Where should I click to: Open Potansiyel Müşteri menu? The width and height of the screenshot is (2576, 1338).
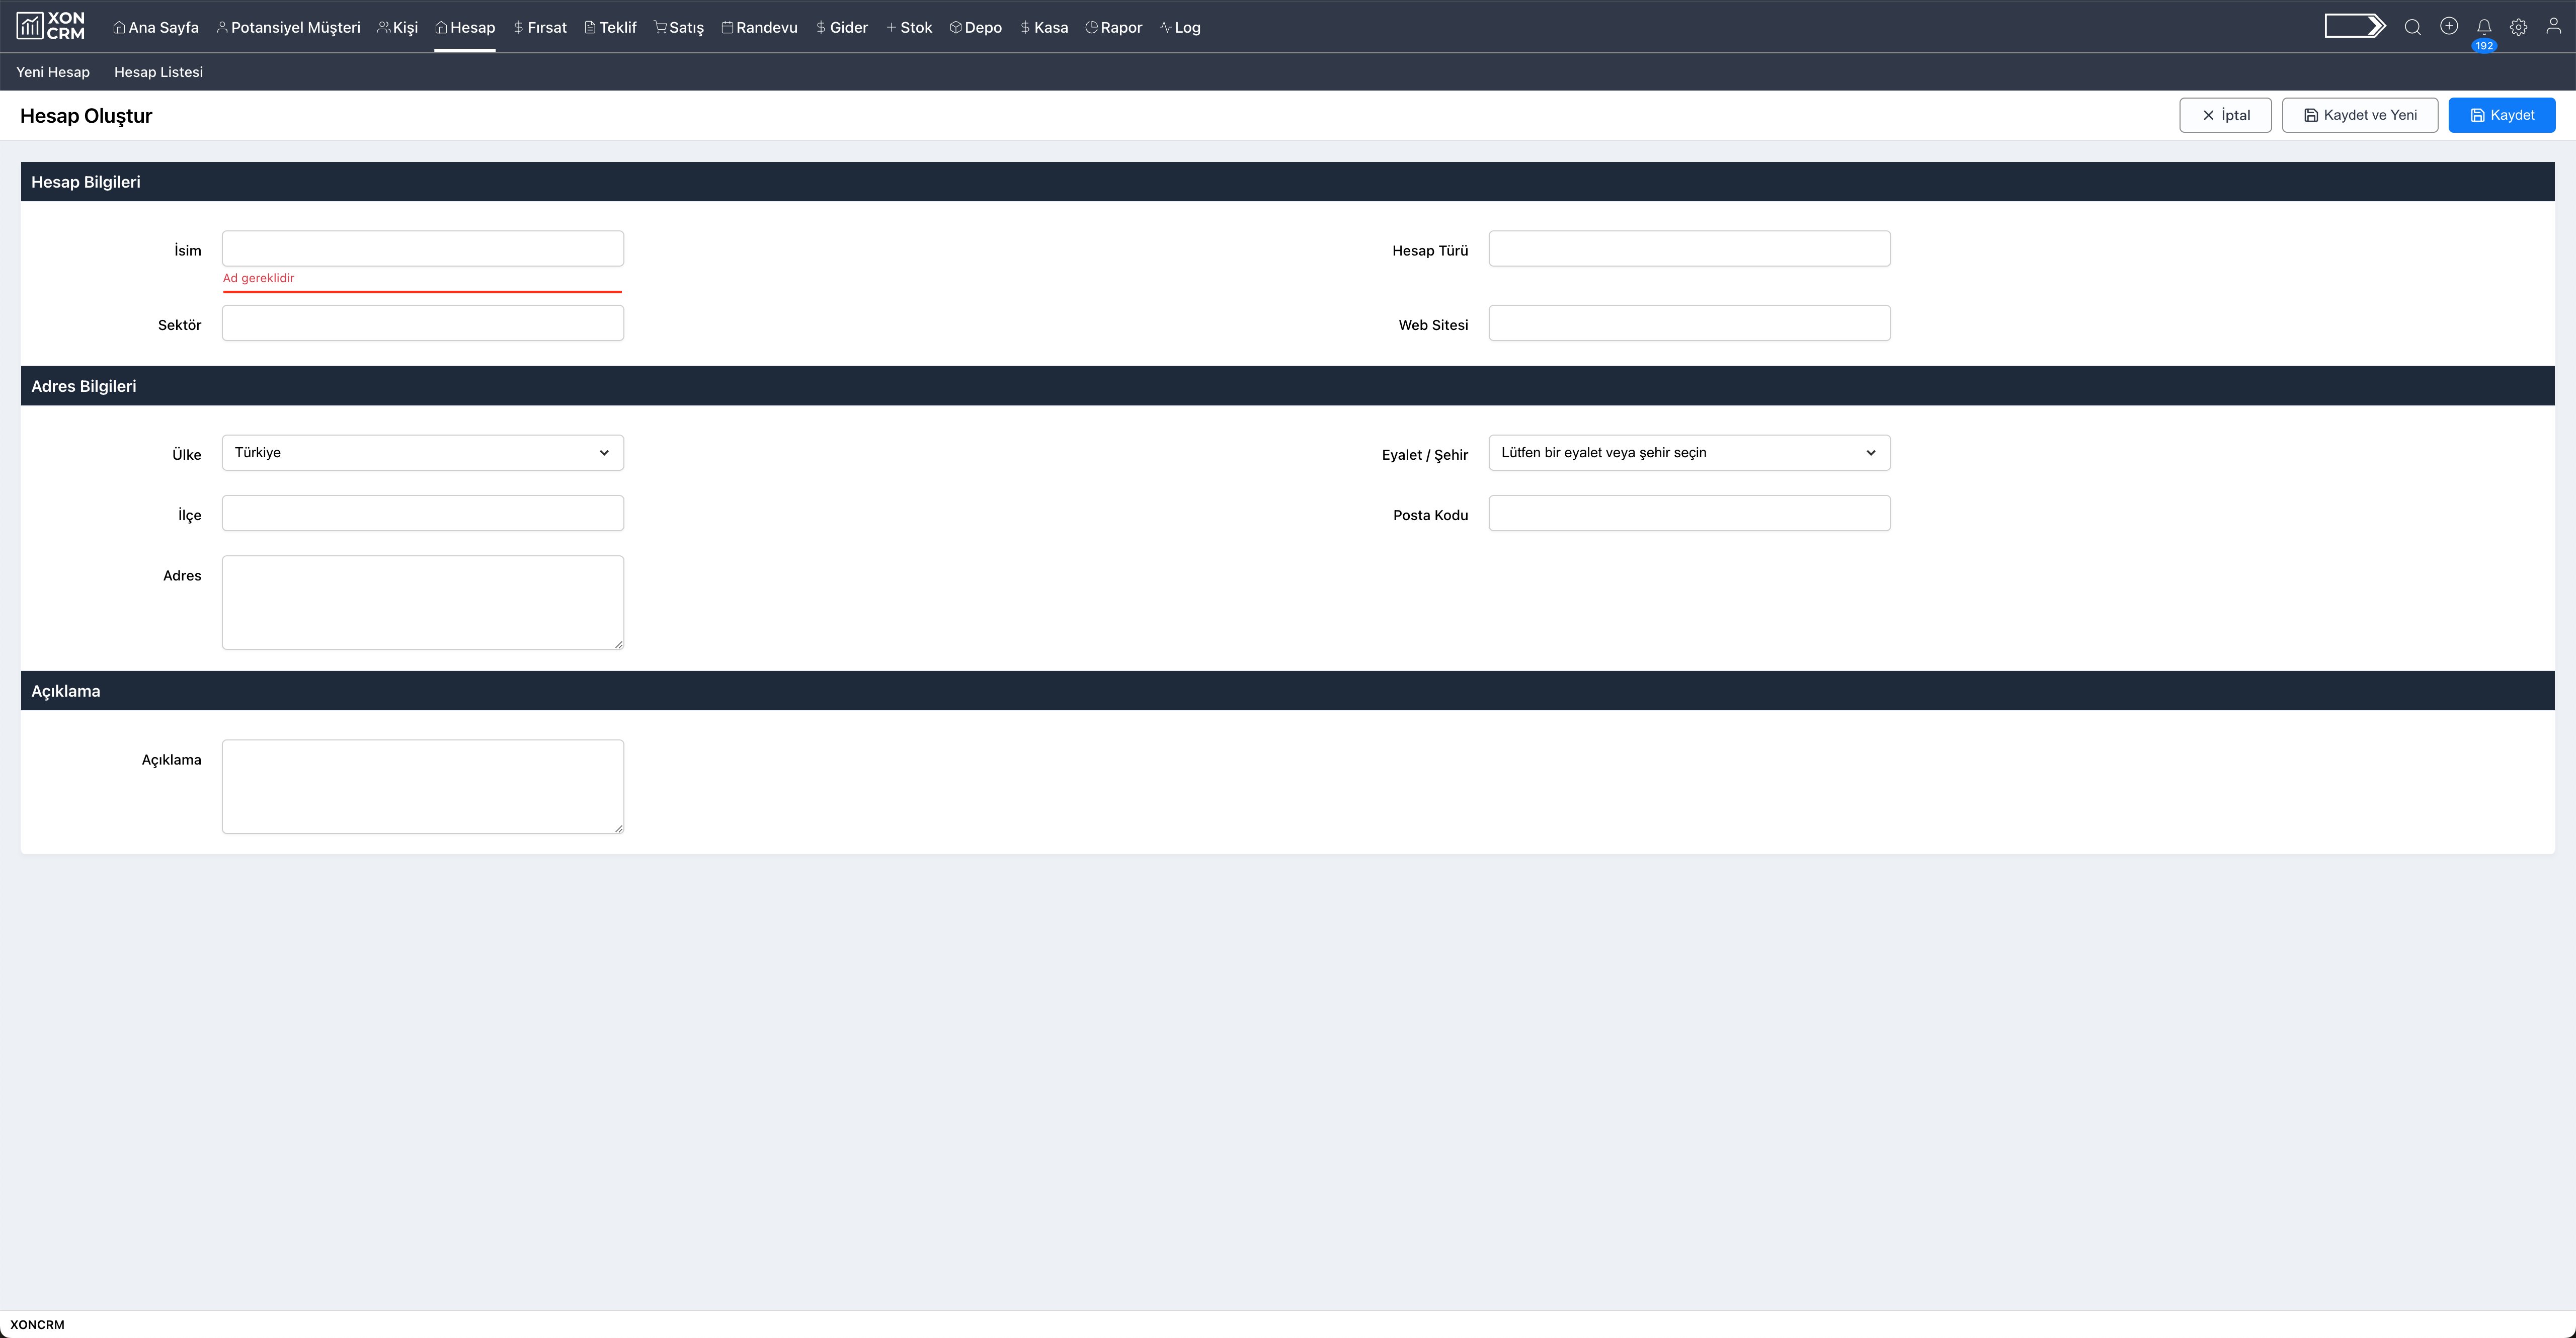(x=288, y=27)
